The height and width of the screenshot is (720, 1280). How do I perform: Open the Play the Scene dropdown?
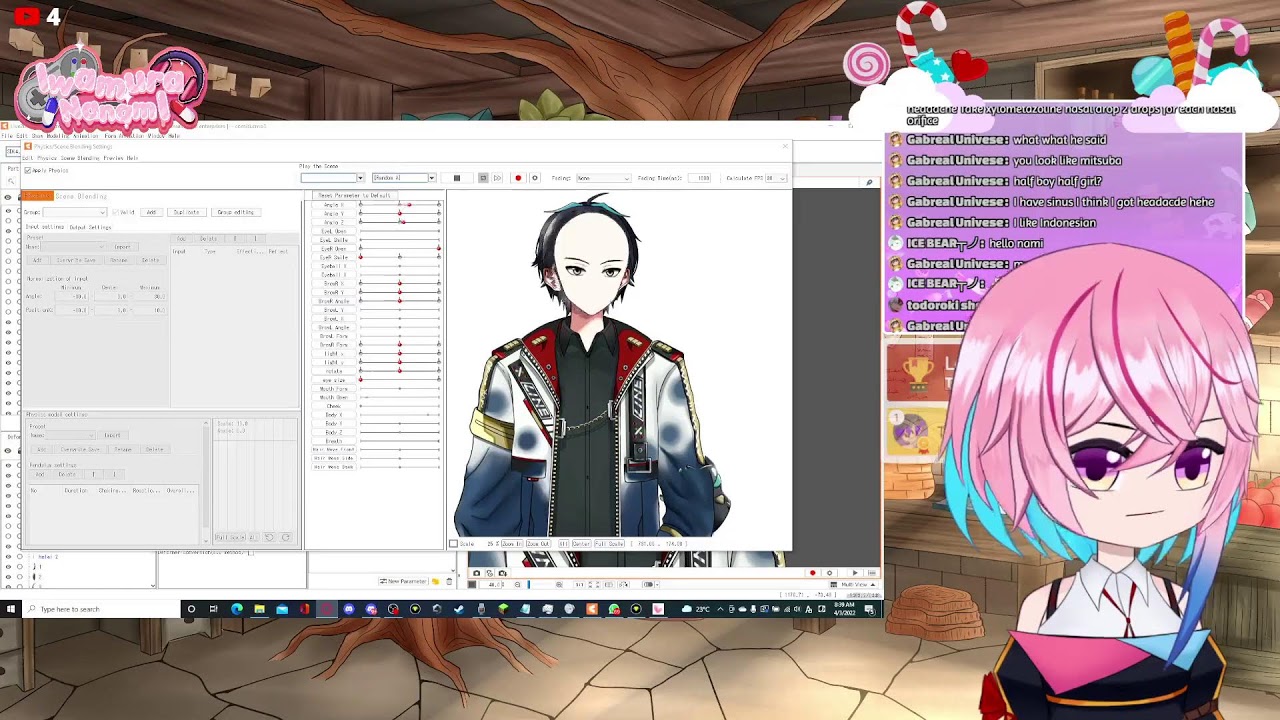332,178
